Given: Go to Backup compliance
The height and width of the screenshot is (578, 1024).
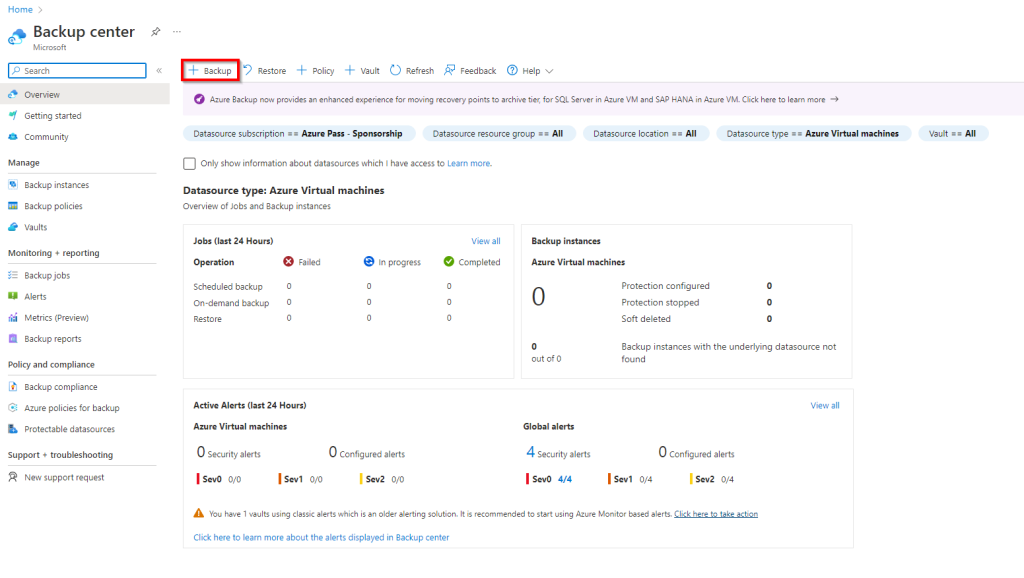Looking at the screenshot, I should (x=61, y=387).
